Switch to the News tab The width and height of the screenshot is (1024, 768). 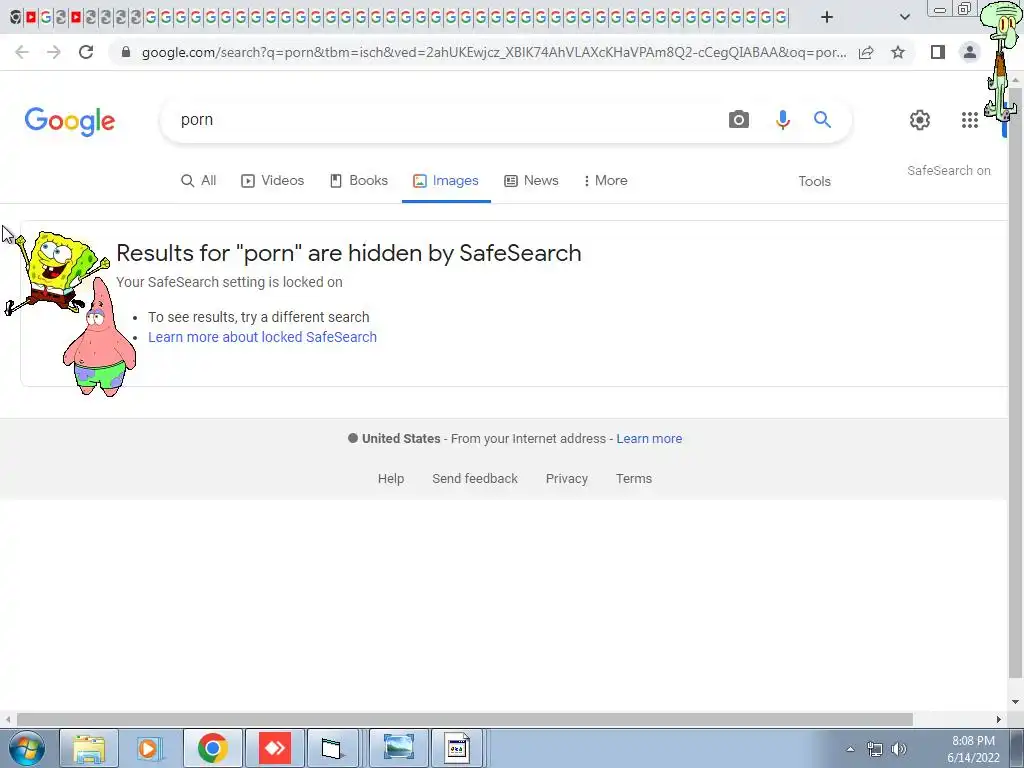pyautogui.click(x=532, y=181)
